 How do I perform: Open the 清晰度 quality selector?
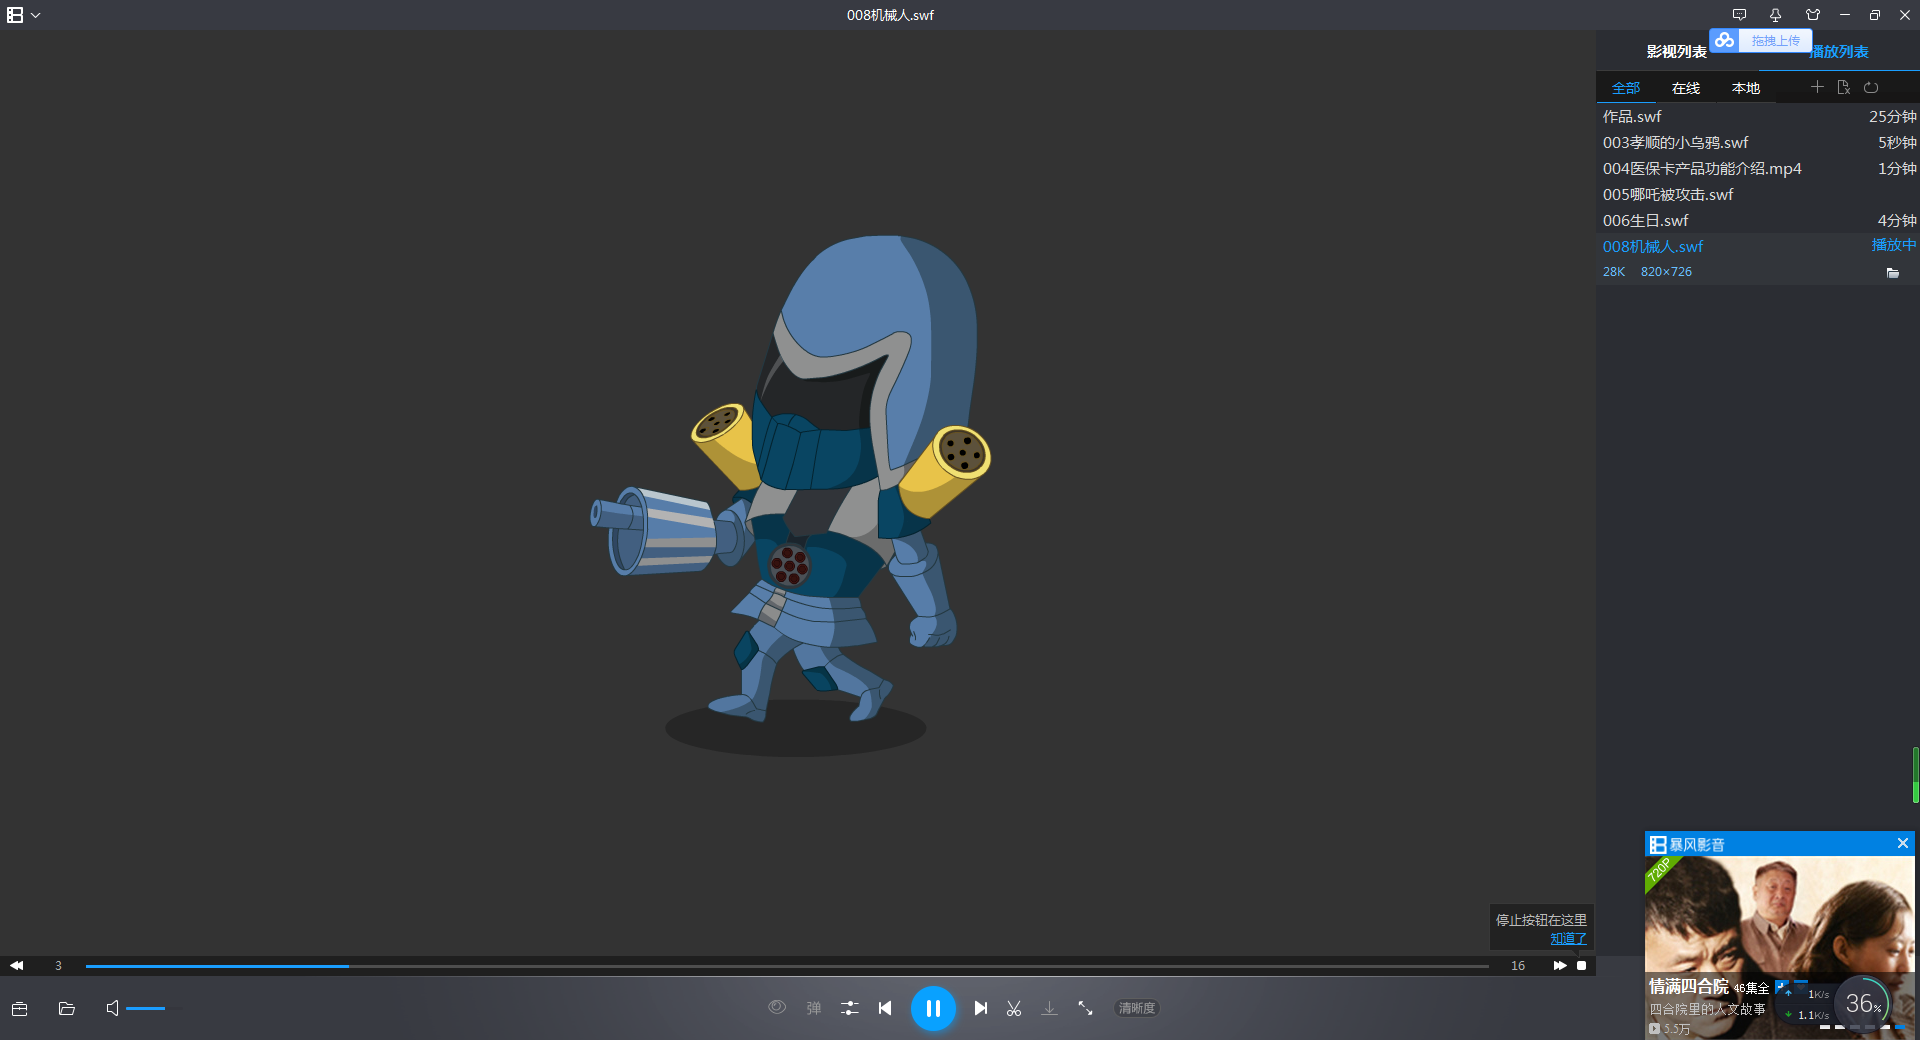[x=1137, y=1008]
